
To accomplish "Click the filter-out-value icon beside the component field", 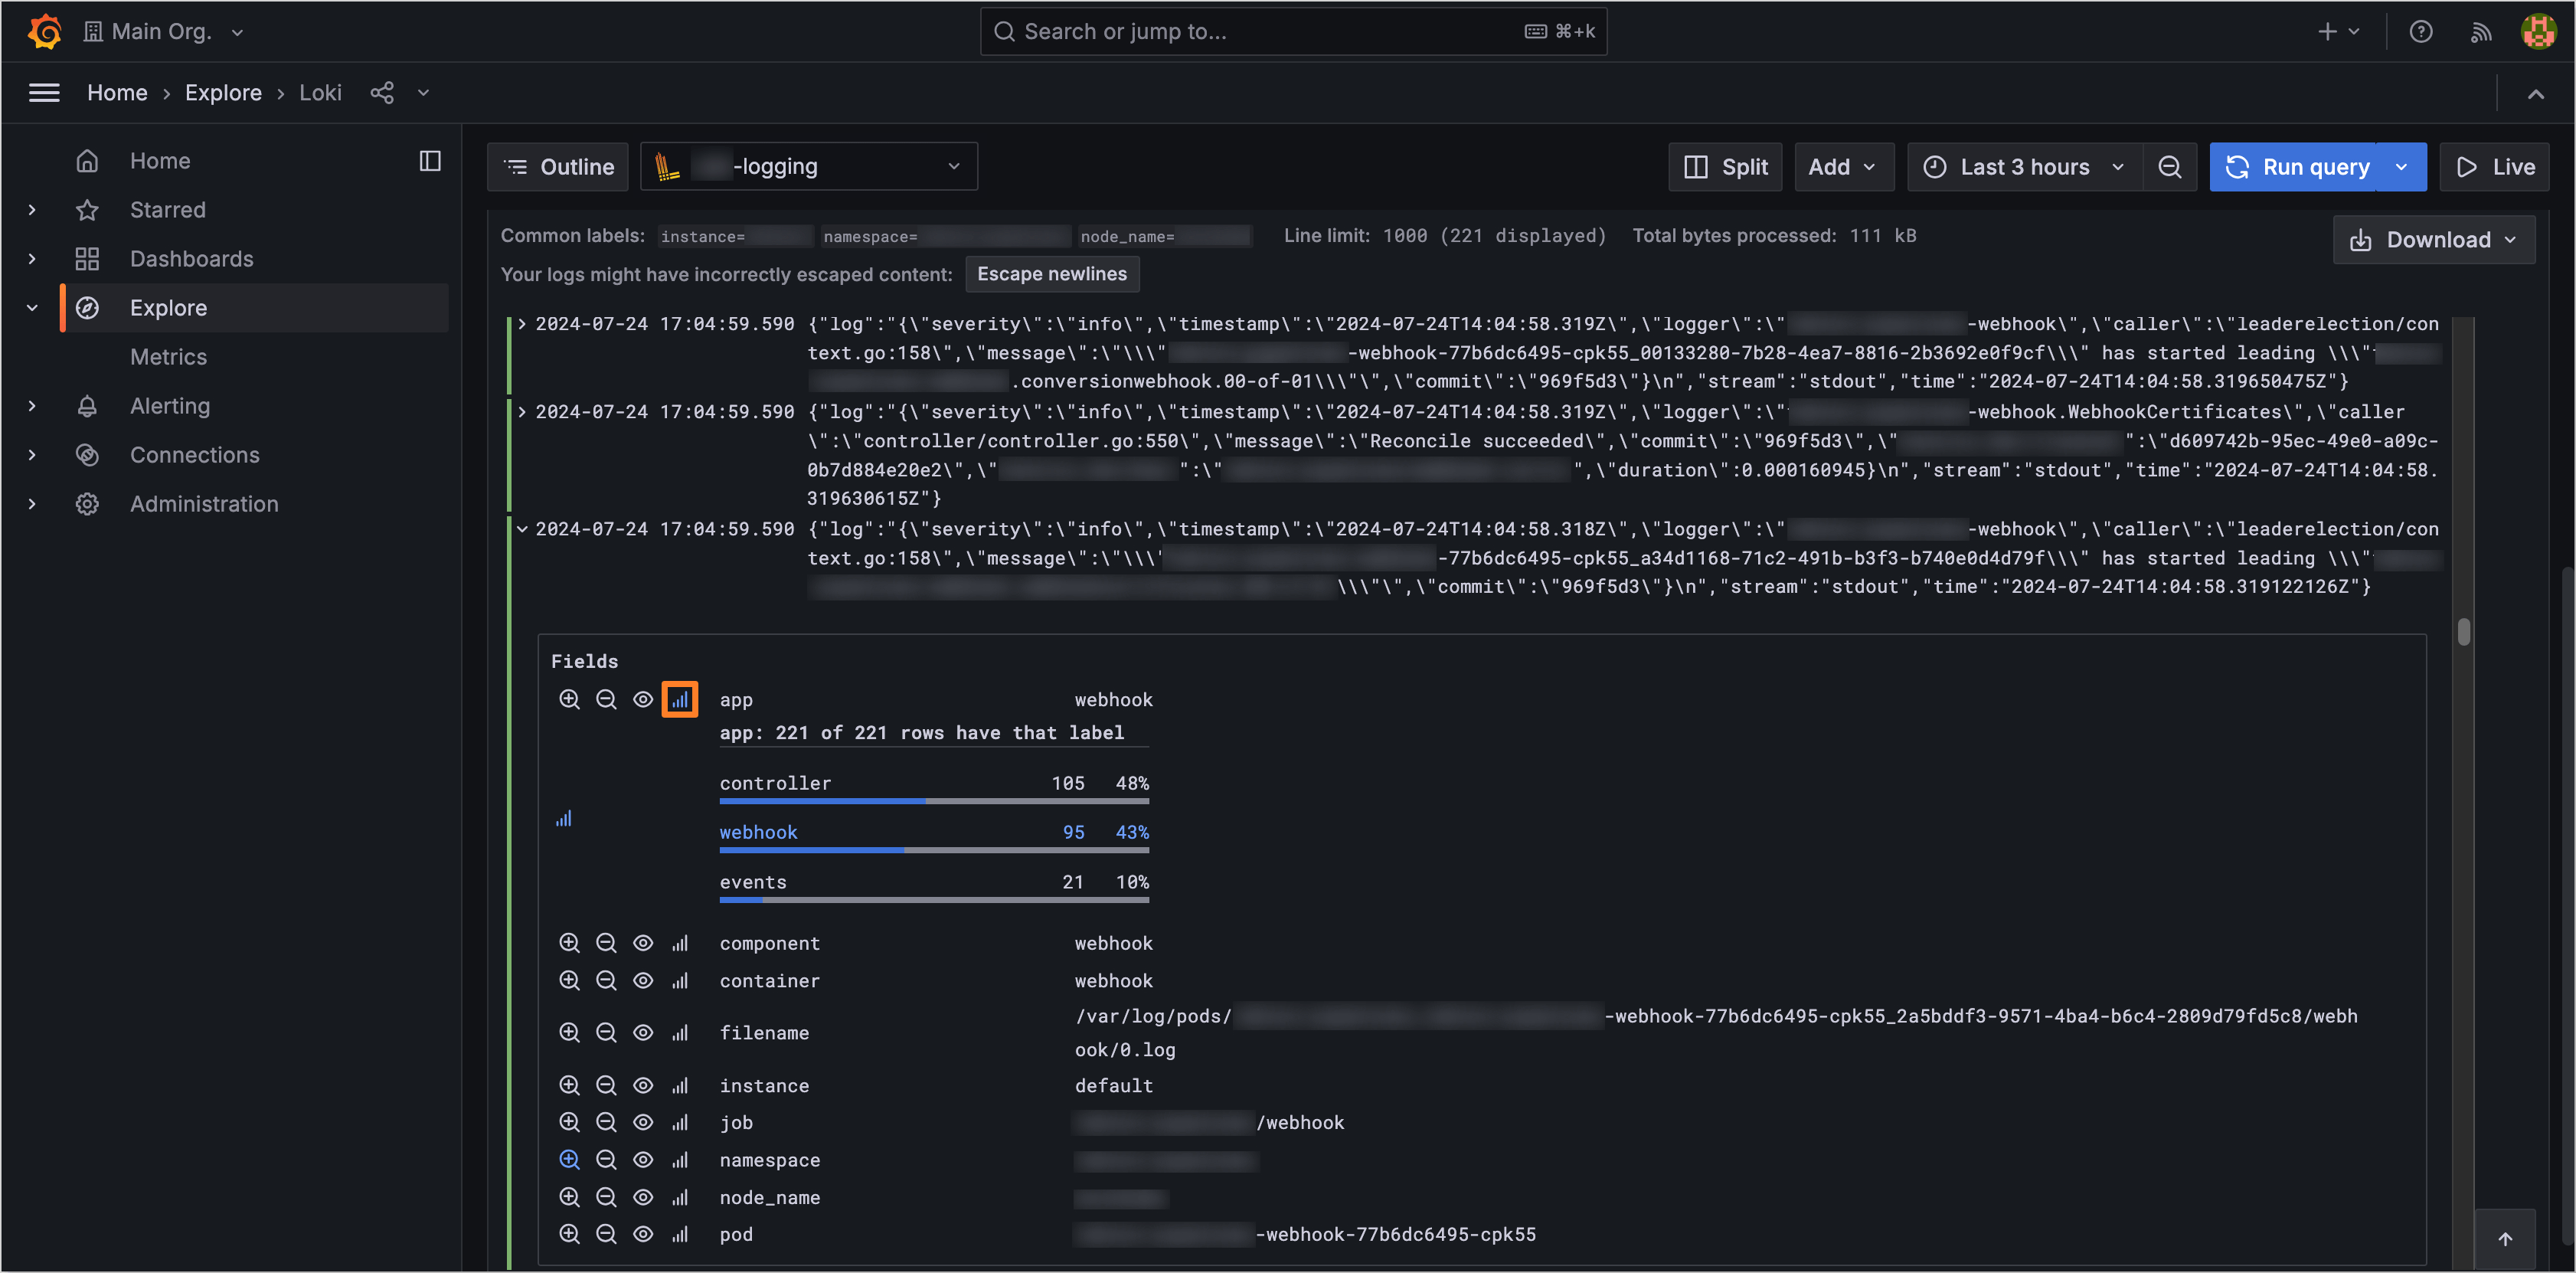I will point(606,943).
